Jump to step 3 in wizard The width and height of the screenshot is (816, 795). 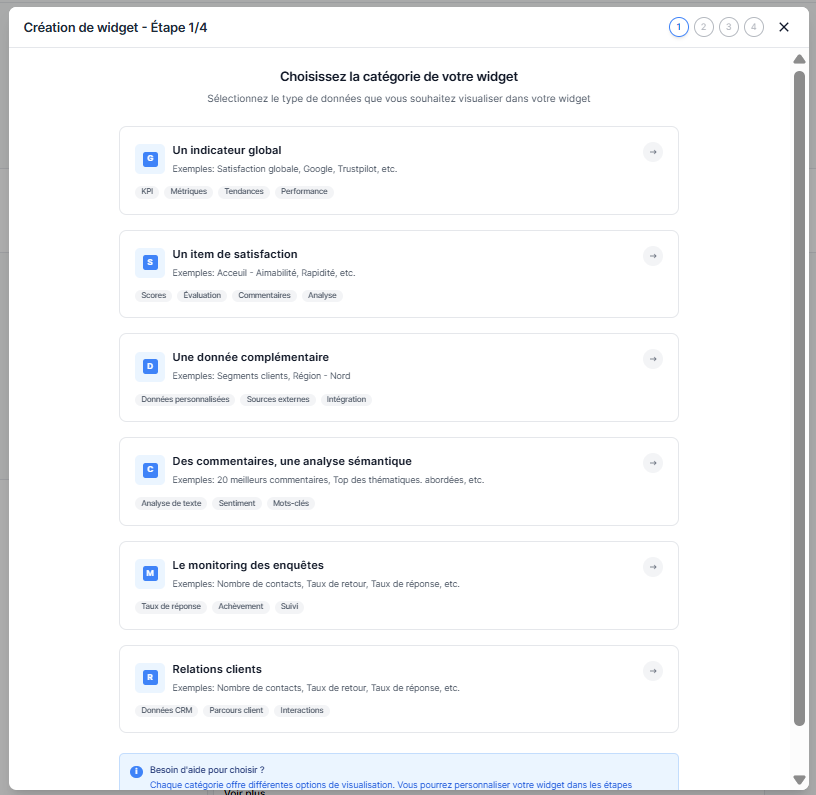click(729, 27)
